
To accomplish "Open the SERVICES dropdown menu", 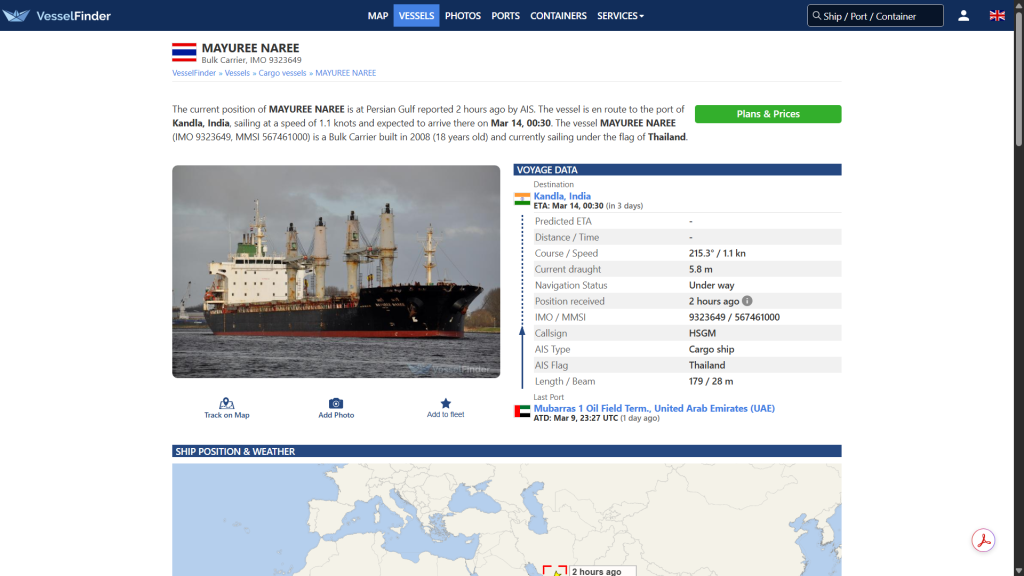I will [x=620, y=15].
